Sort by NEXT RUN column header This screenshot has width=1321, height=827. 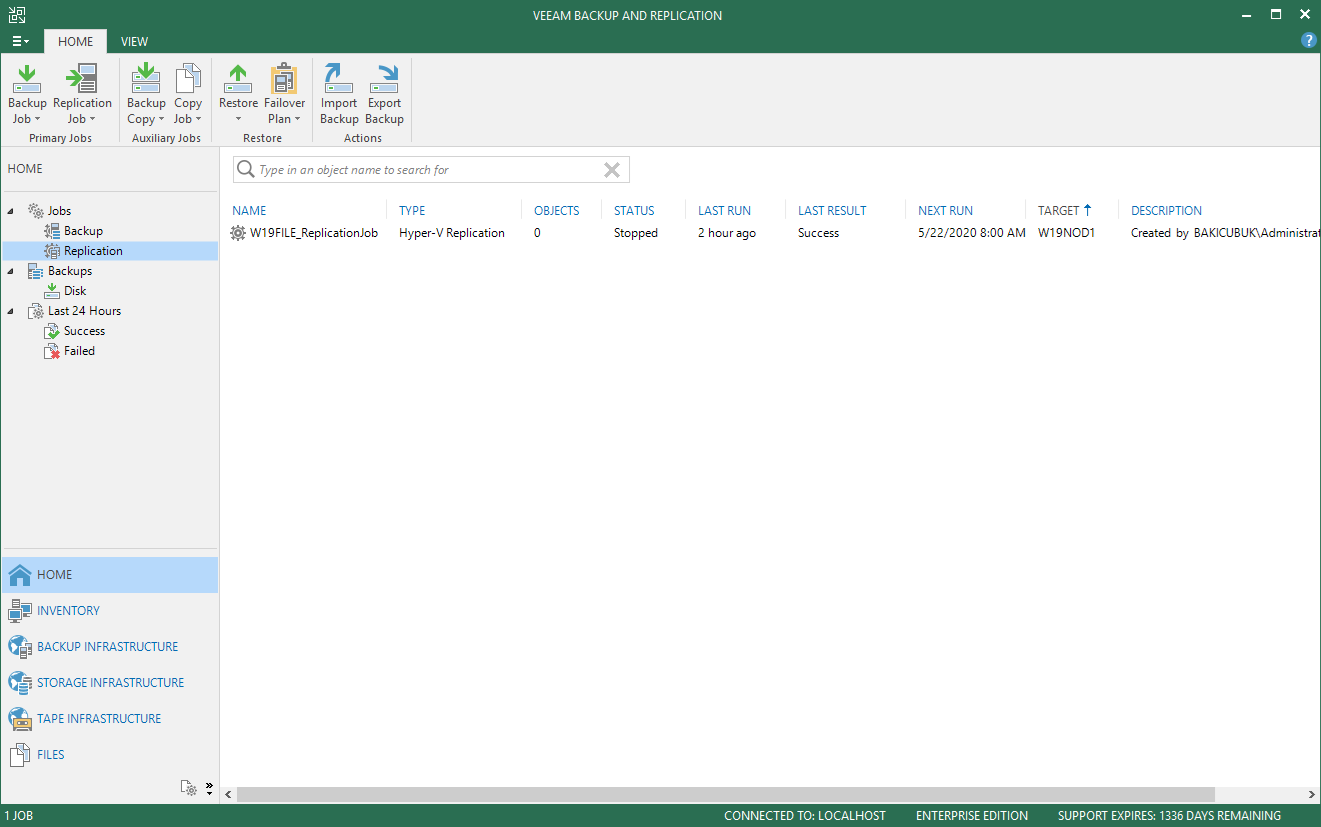945,211
